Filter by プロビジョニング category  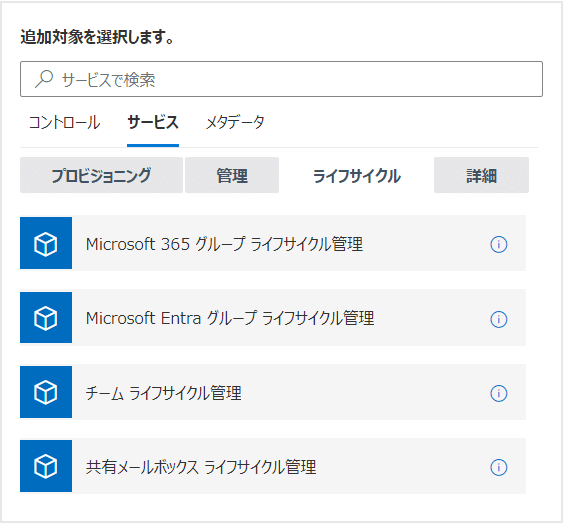click(x=101, y=175)
